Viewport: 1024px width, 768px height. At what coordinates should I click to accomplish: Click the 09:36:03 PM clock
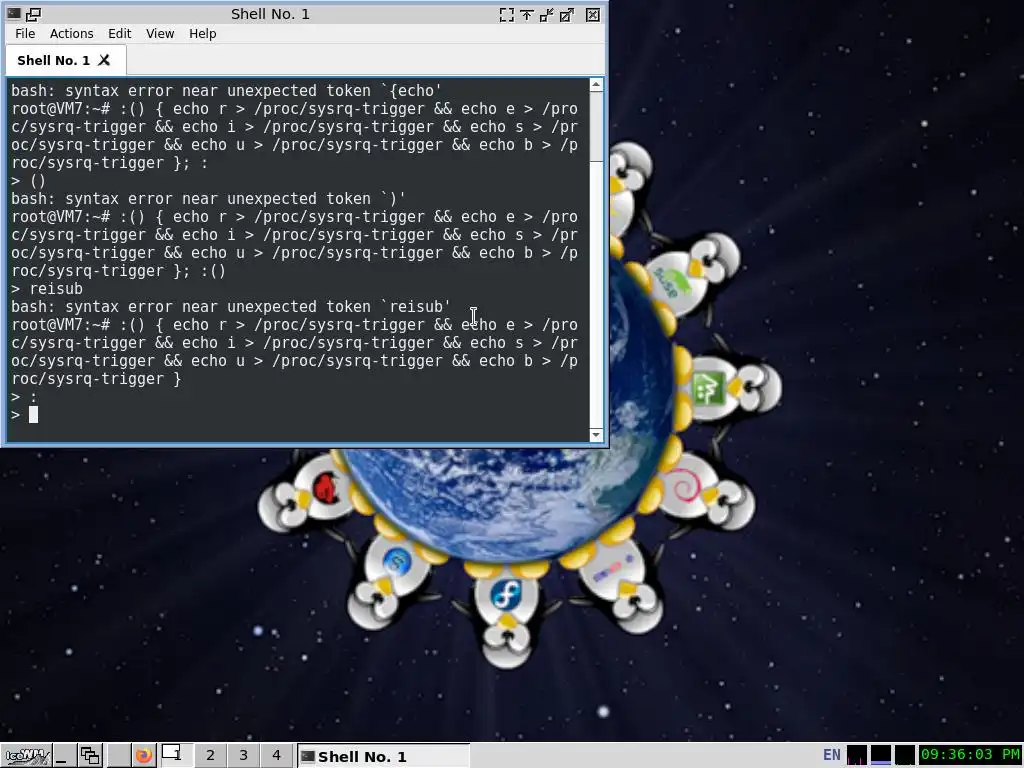[x=970, y=755]
